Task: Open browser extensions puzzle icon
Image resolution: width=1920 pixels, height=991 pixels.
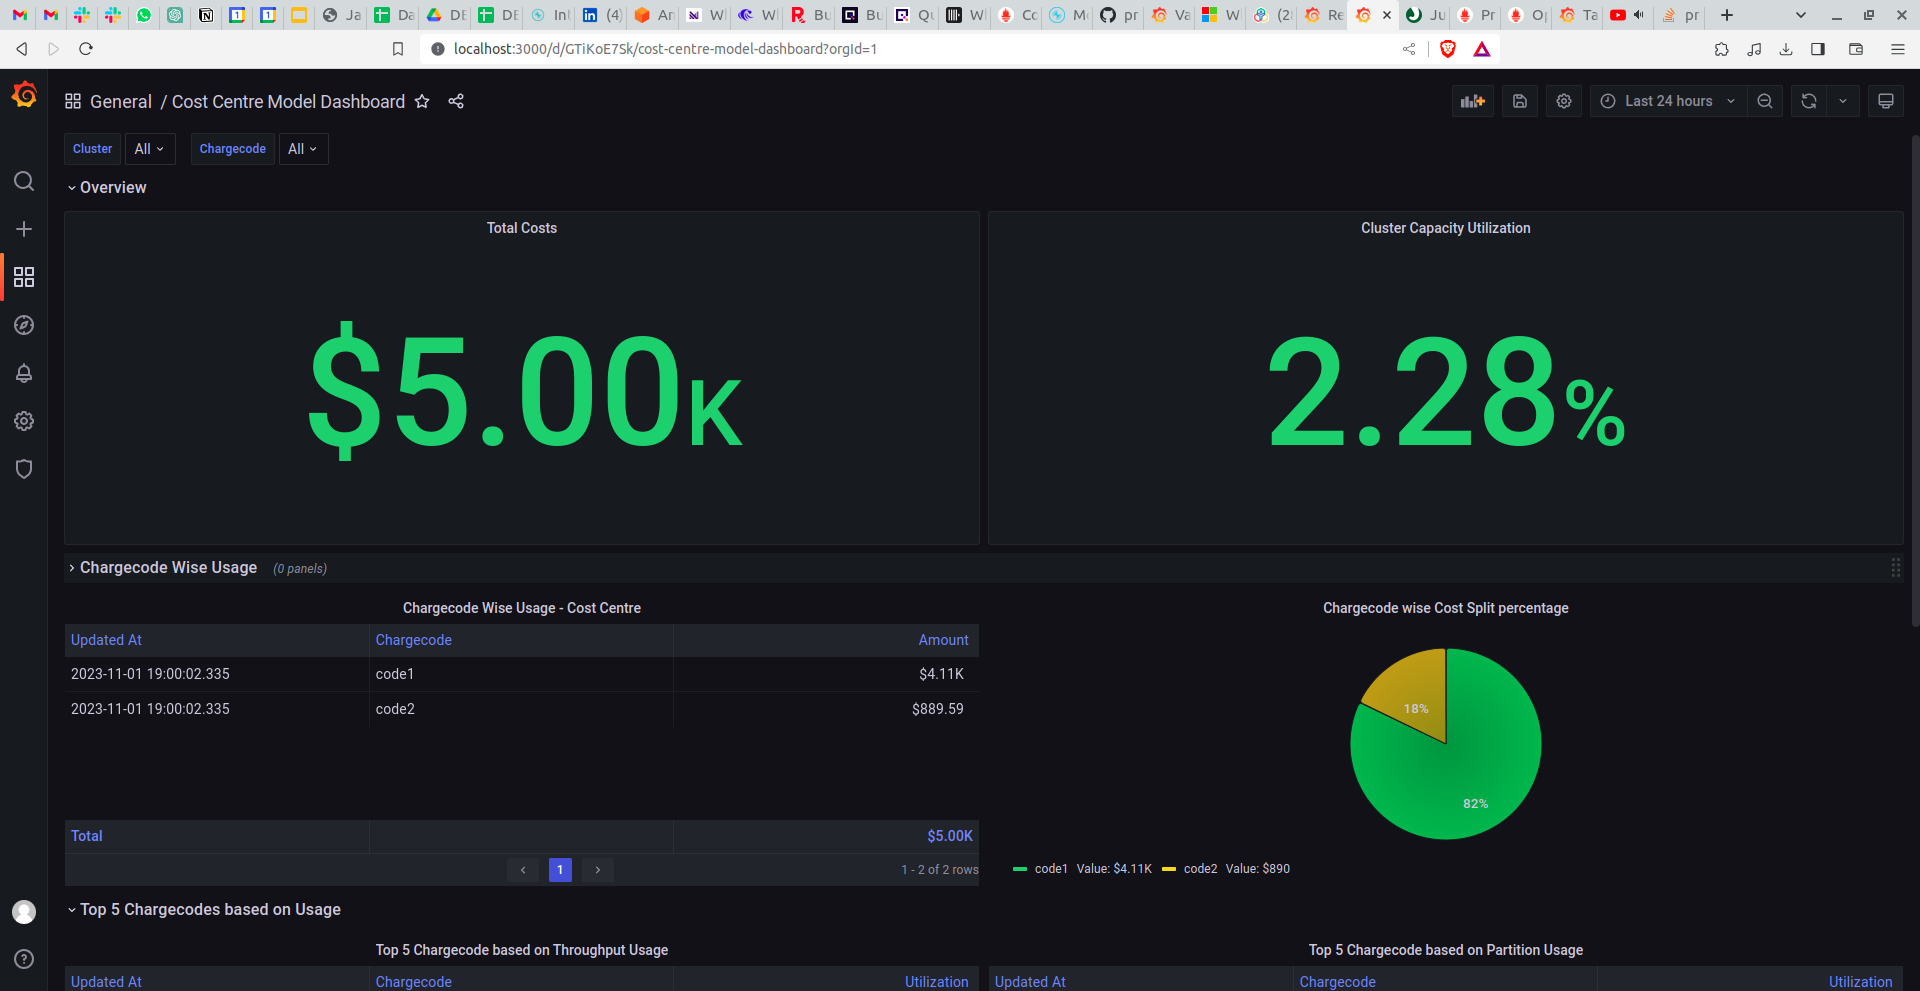Action: pyautogui.click(x=1721, y=48)
